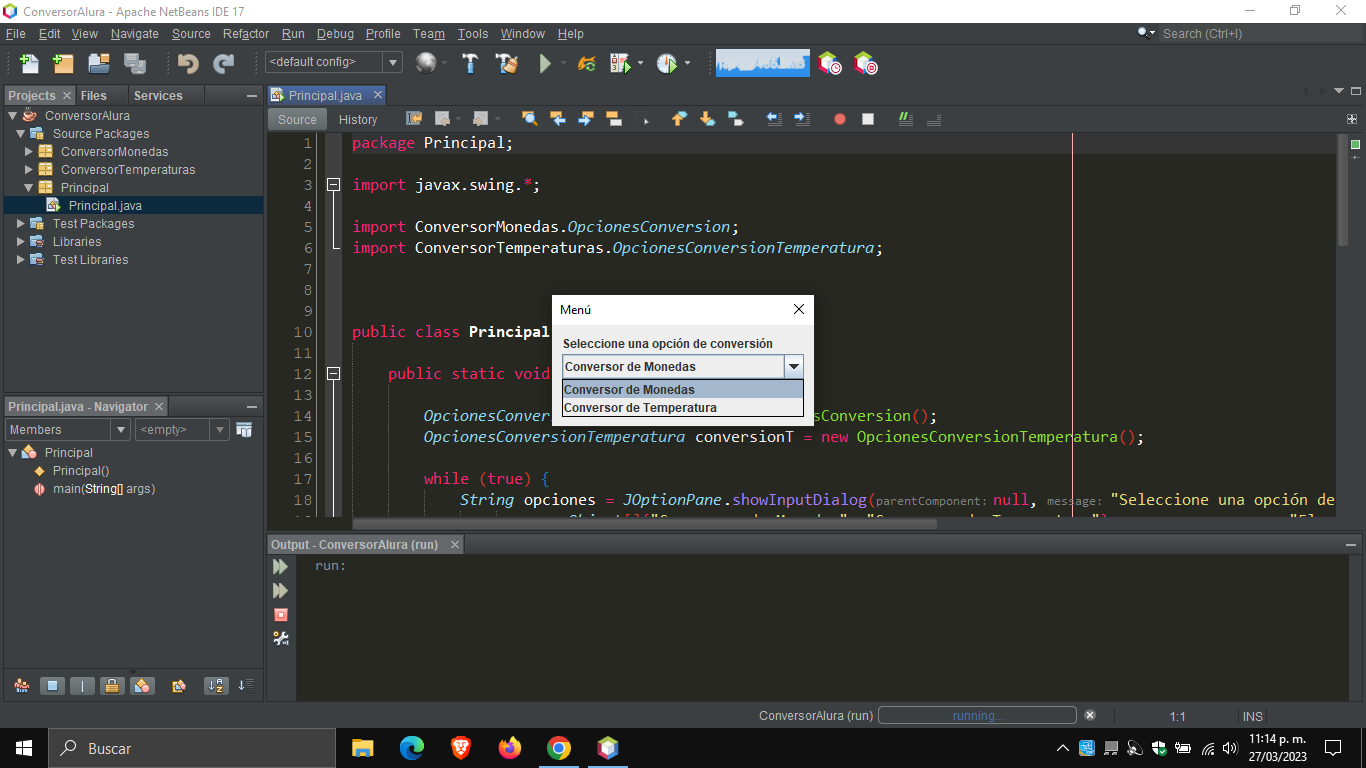This screenshot has width=1366, height=768.
Task: Toggle the Source view button
Action: point(297,119)
